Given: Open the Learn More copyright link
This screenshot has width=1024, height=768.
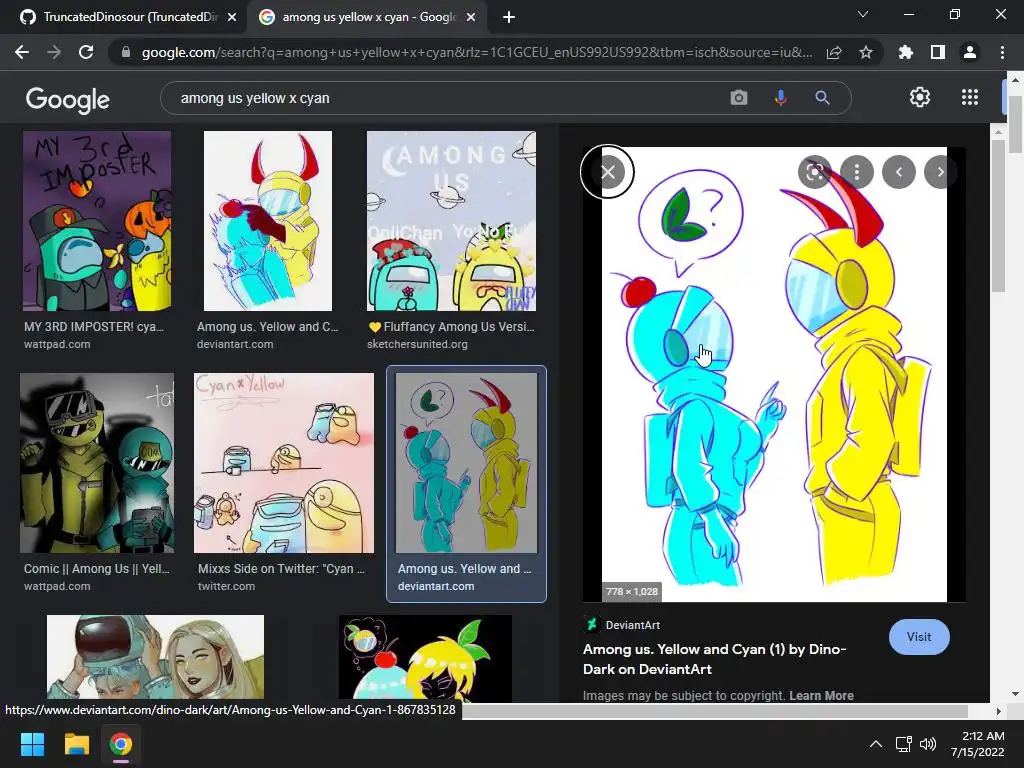Looking at the screenshot, I should click(821, 696).
